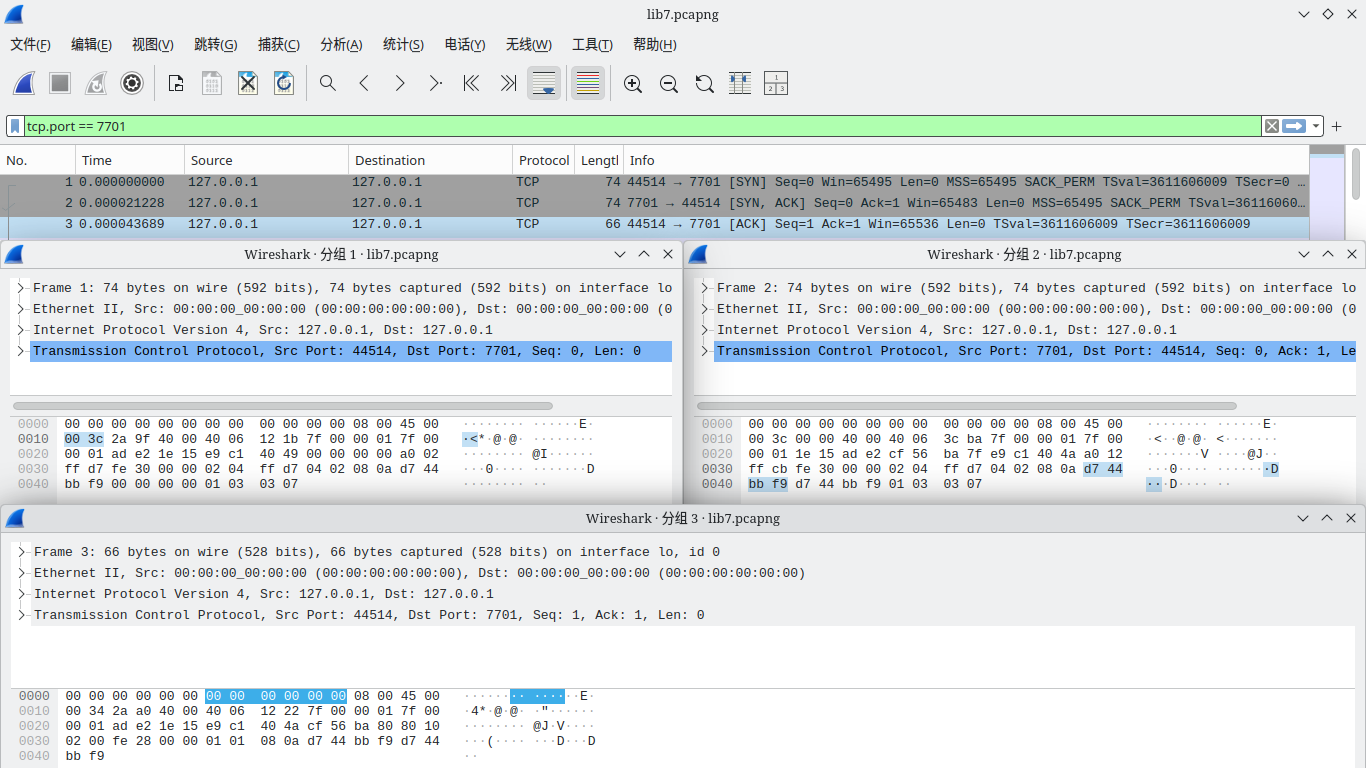1366x768 pixels.
Task: Expand Transmission Control Protocol in Frame 3 window
Action: coord(22,615)
